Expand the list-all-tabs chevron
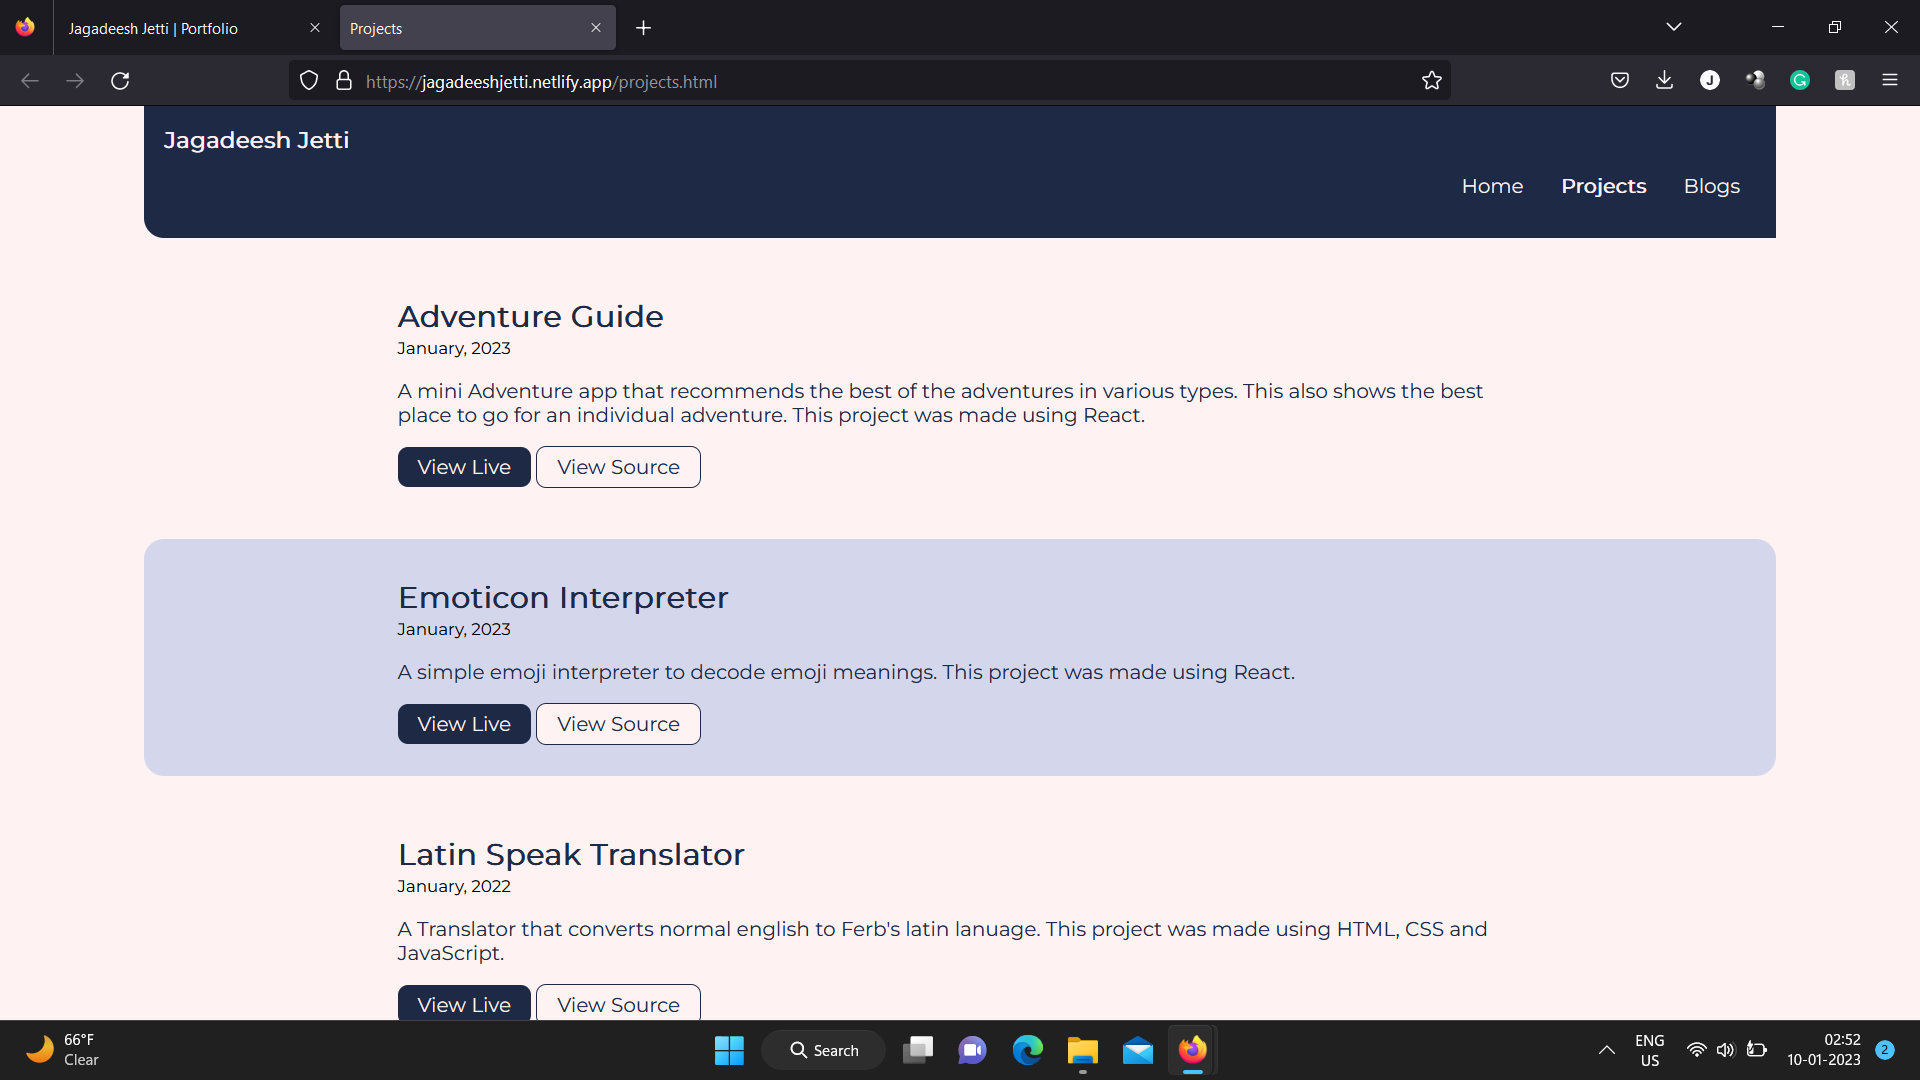The image size is (1920, 1080). click(x=1674, y=27)
